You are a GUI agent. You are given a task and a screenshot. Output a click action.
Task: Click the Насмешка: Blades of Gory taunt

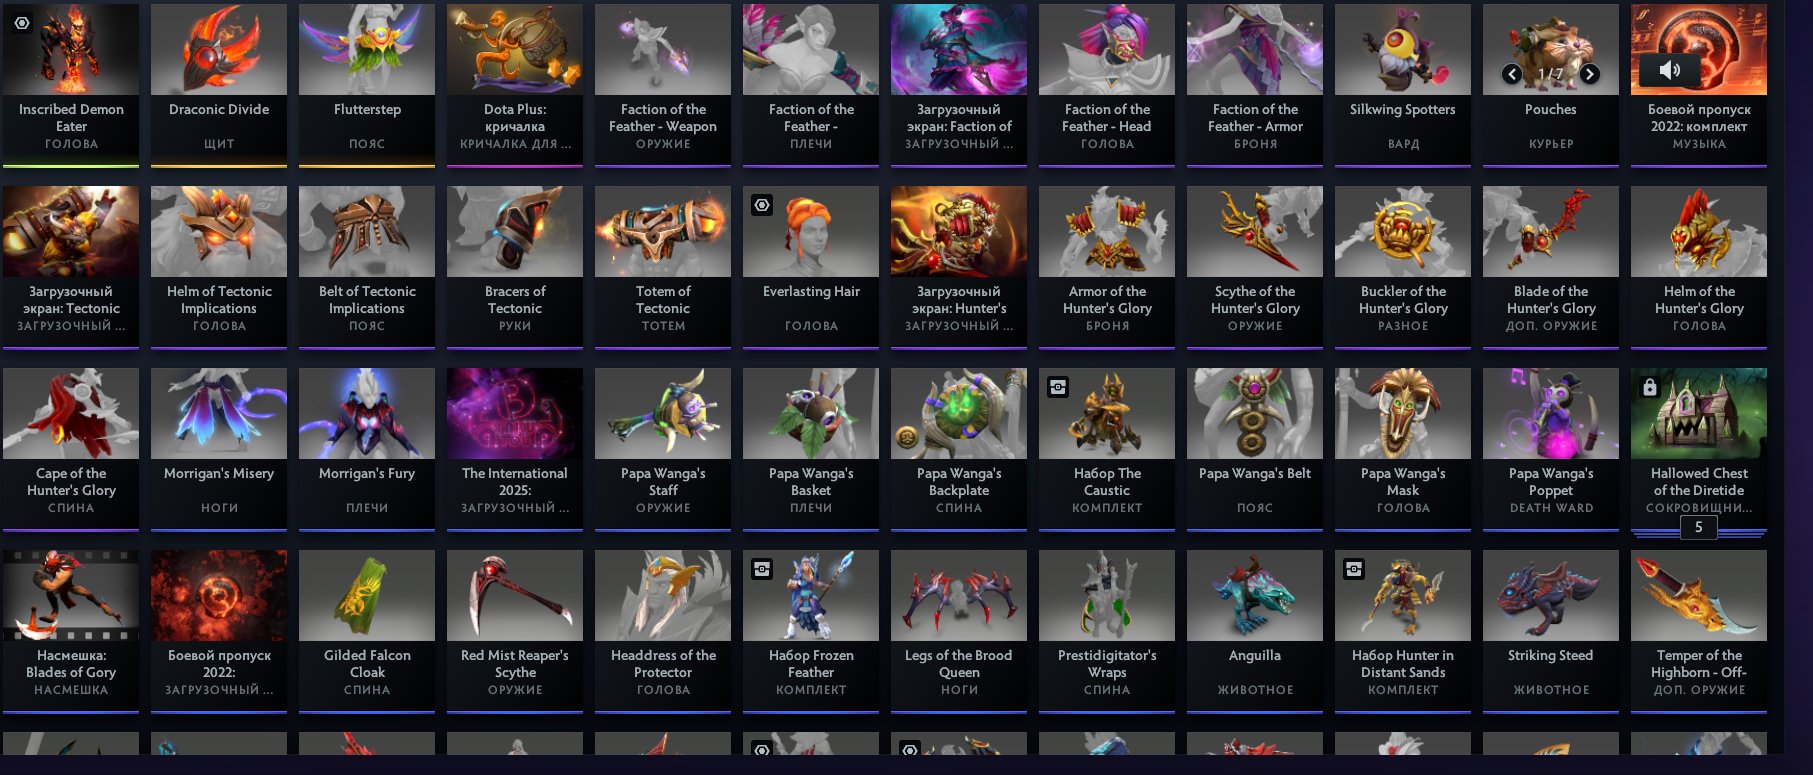71,630
